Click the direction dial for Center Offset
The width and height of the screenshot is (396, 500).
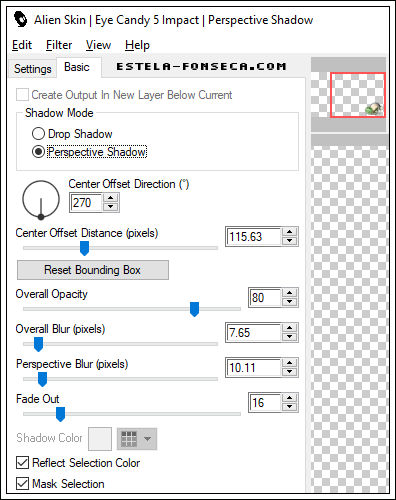tap(41, 200)
